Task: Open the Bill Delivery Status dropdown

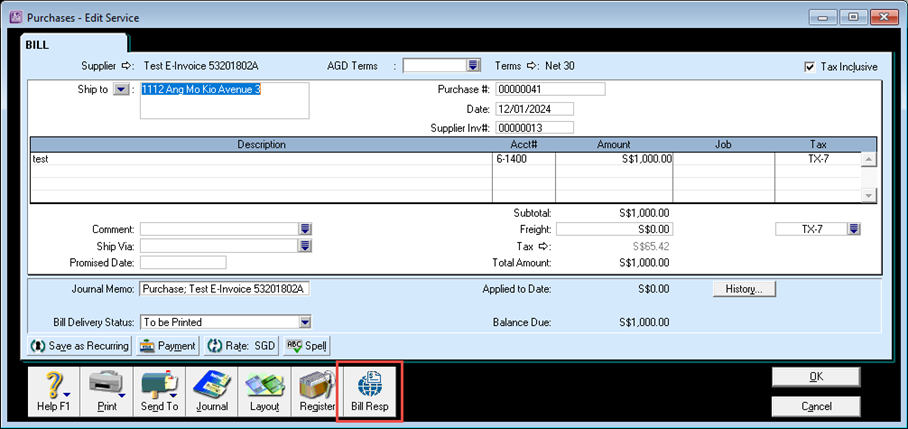Action: click(305, 322)
